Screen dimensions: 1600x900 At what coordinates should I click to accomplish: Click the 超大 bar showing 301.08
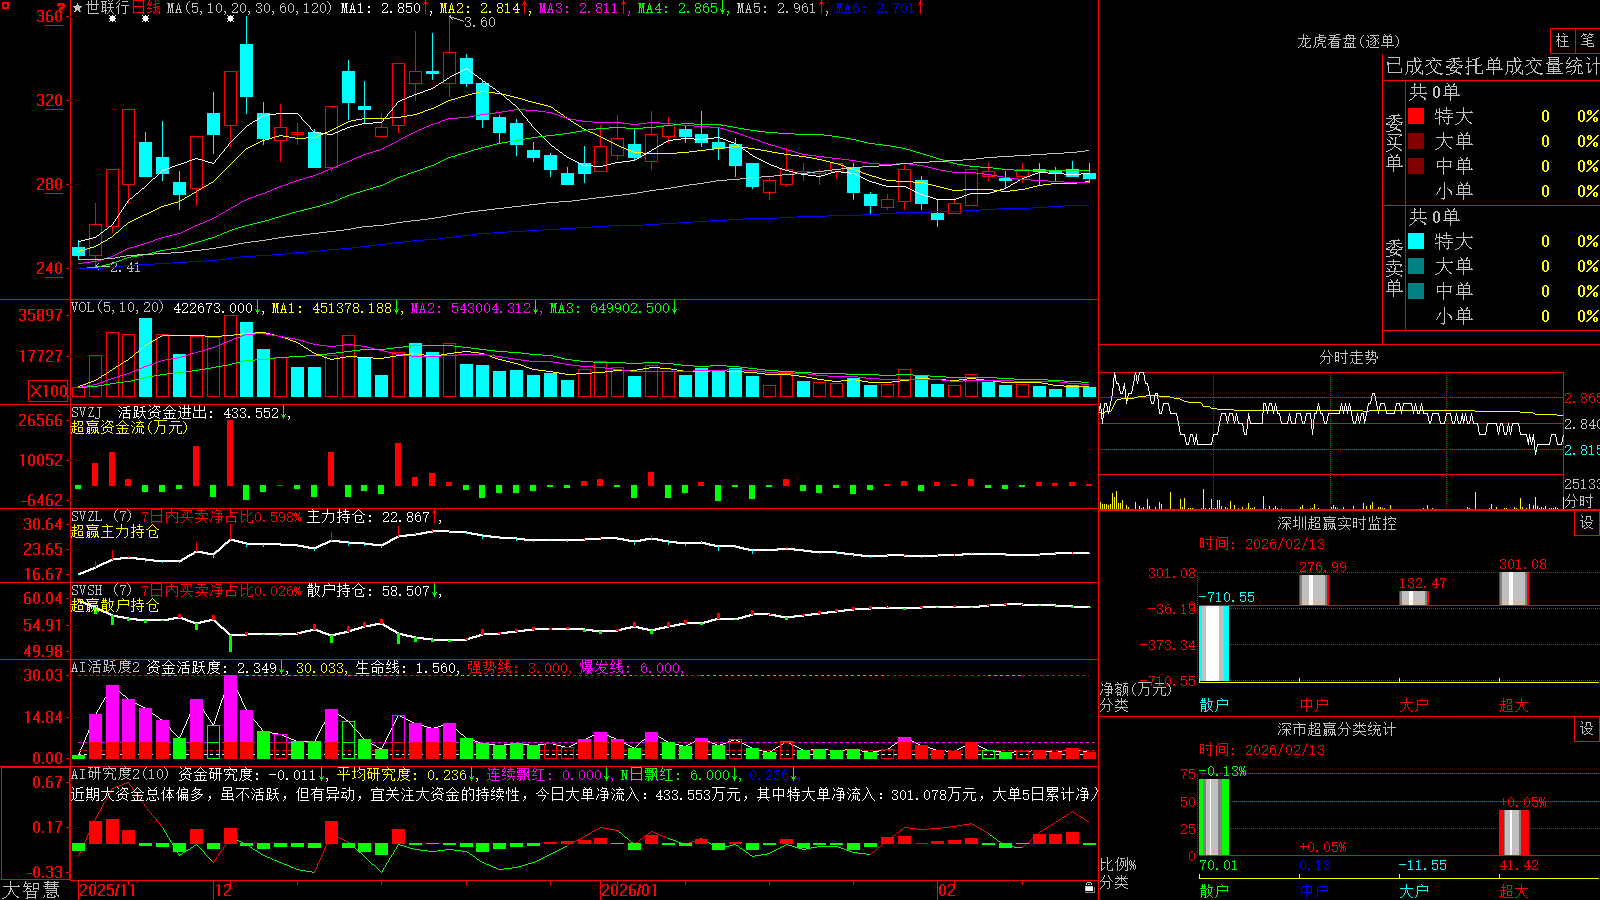[x=1514, y=589]
